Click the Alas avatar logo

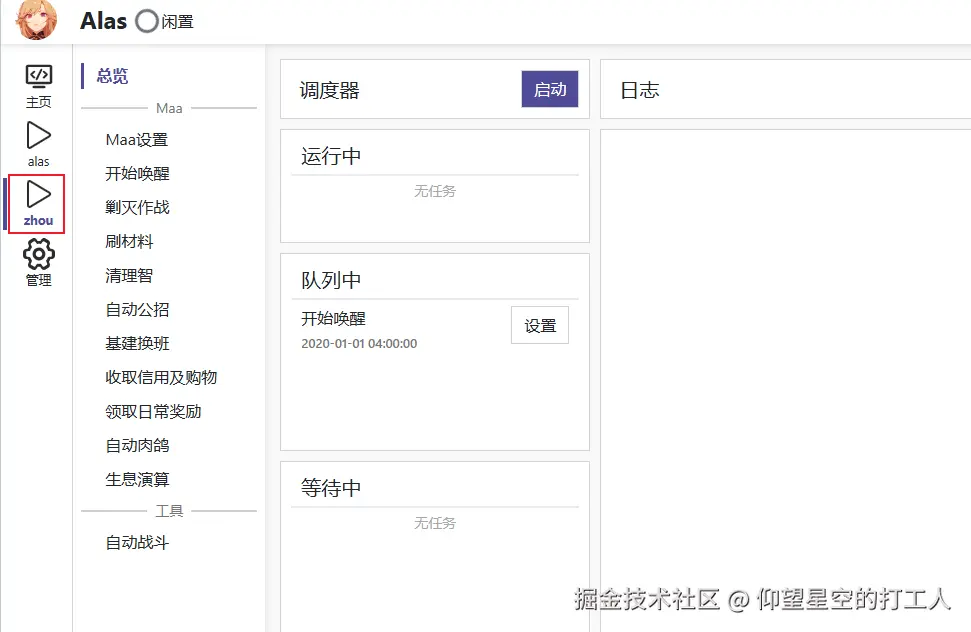(37, 20)
